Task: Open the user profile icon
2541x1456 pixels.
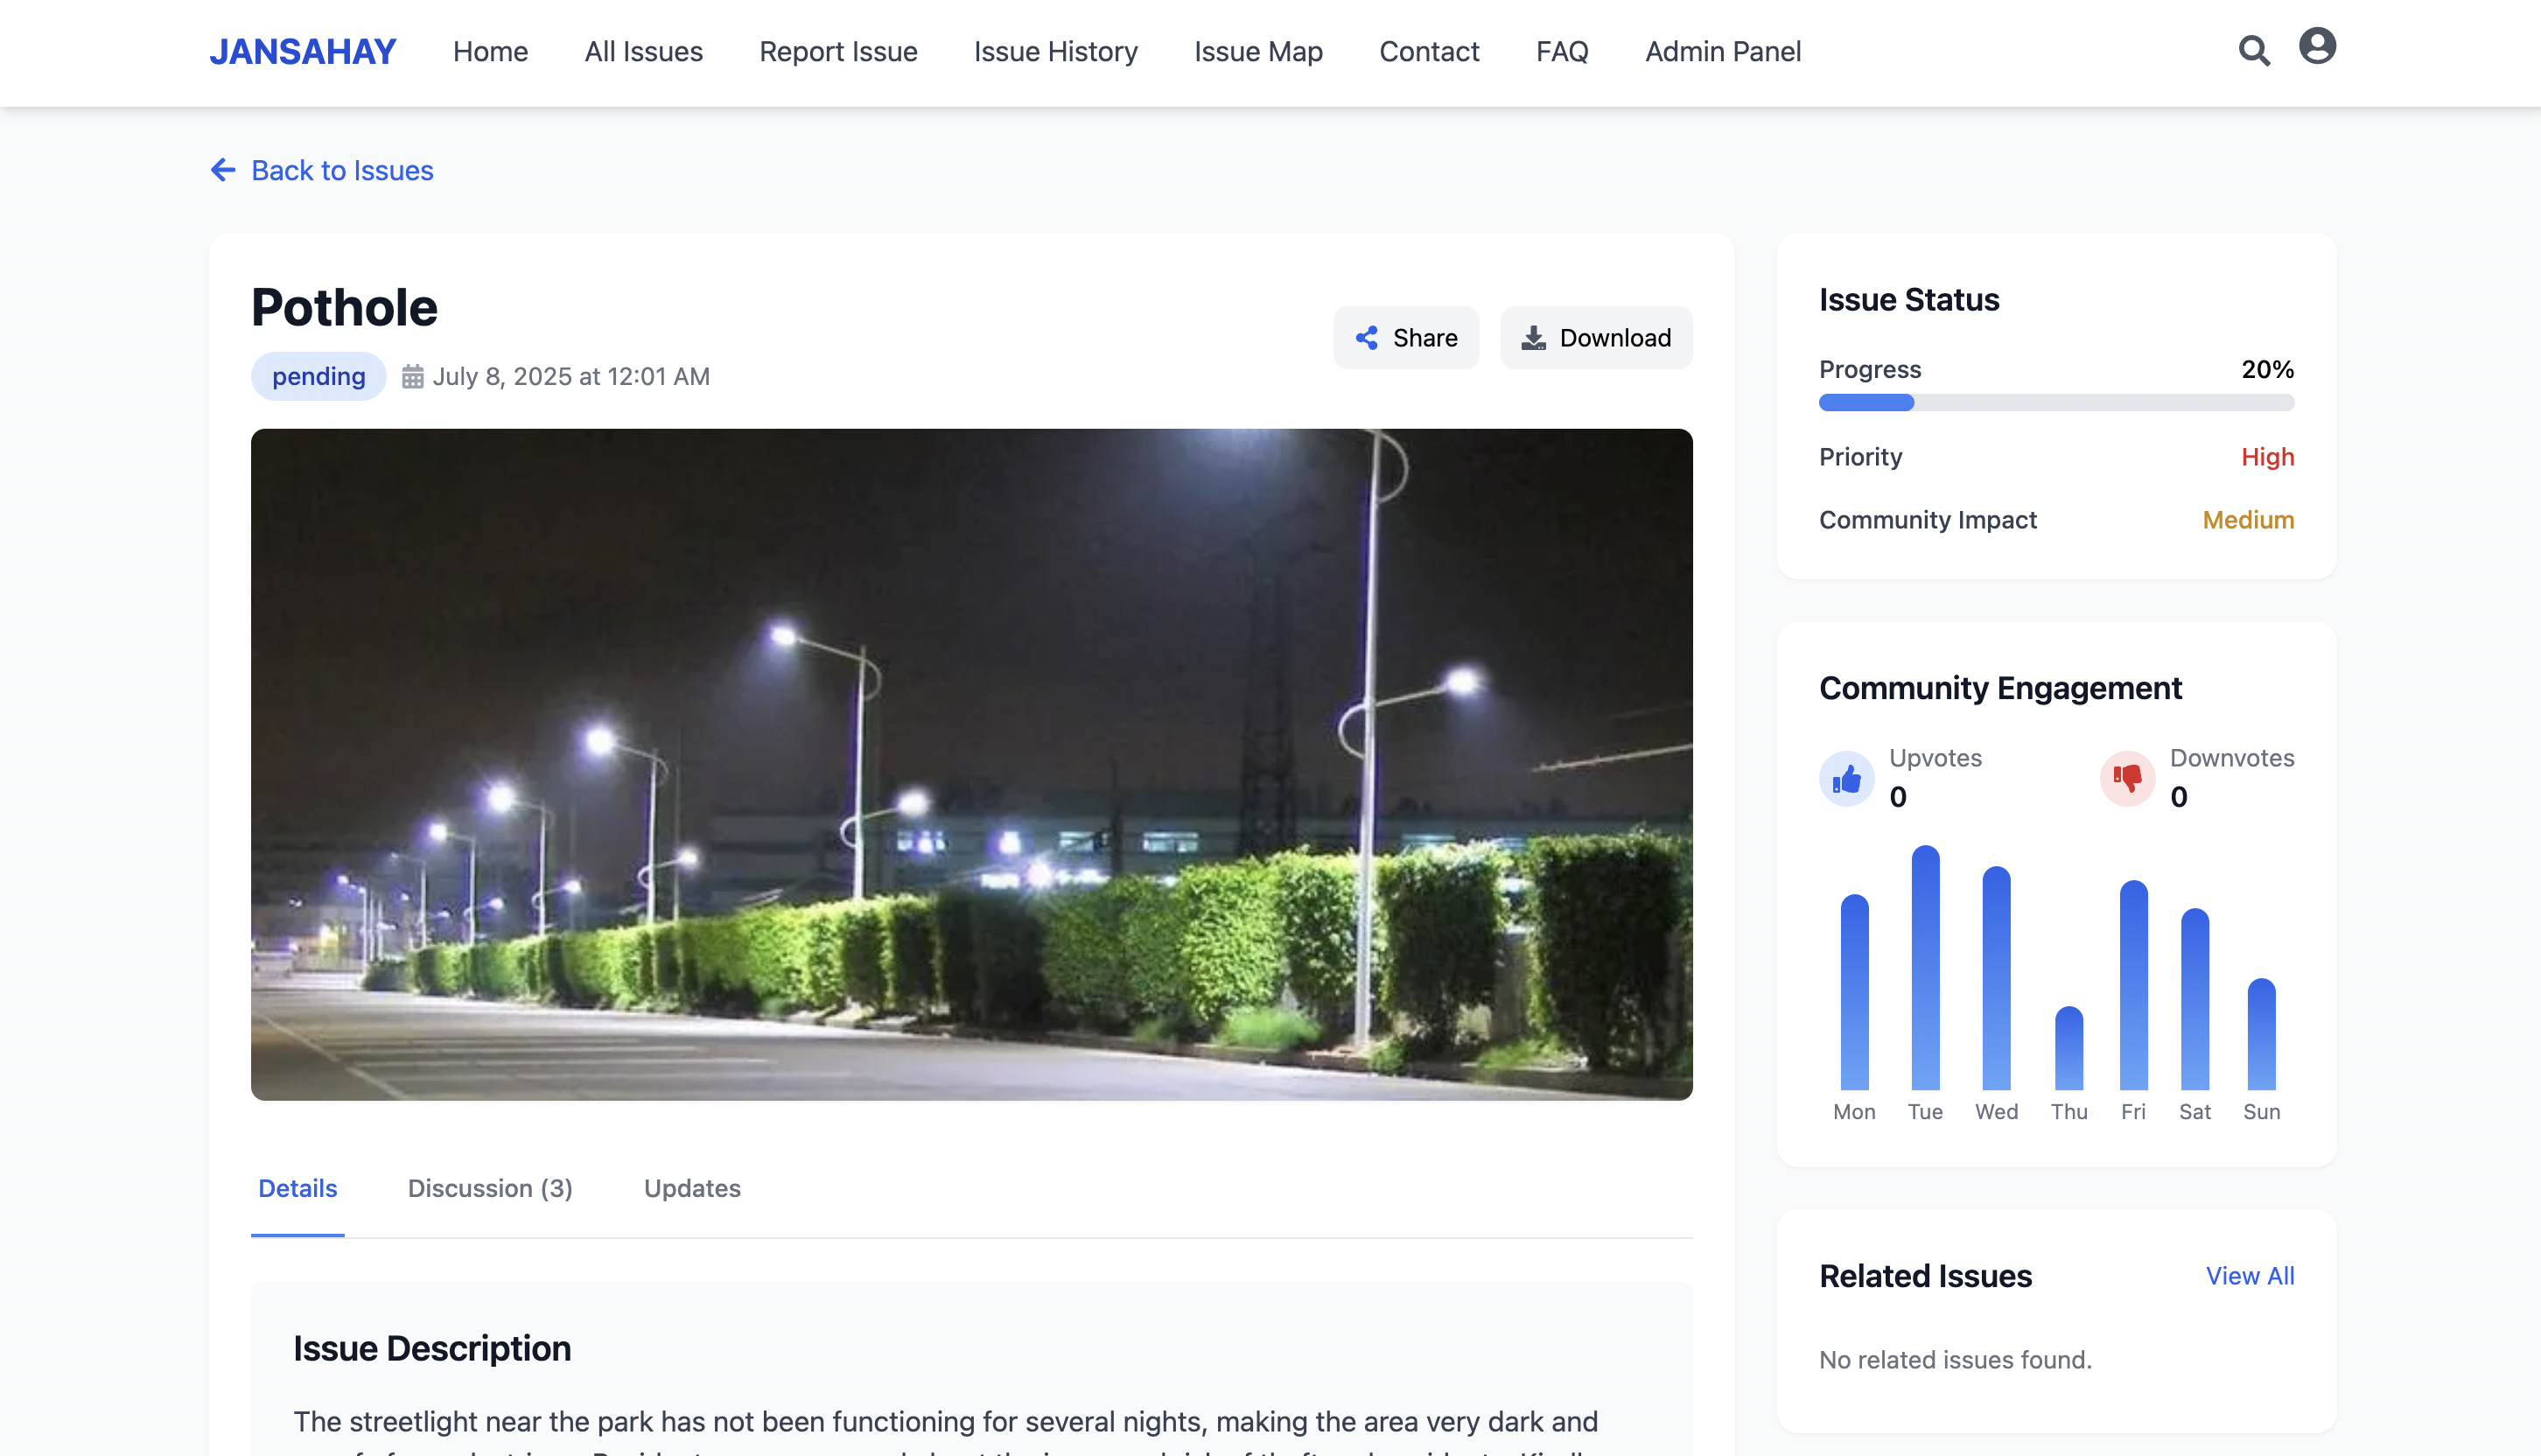Action: pyautogui.click(x=2316, y=47)
